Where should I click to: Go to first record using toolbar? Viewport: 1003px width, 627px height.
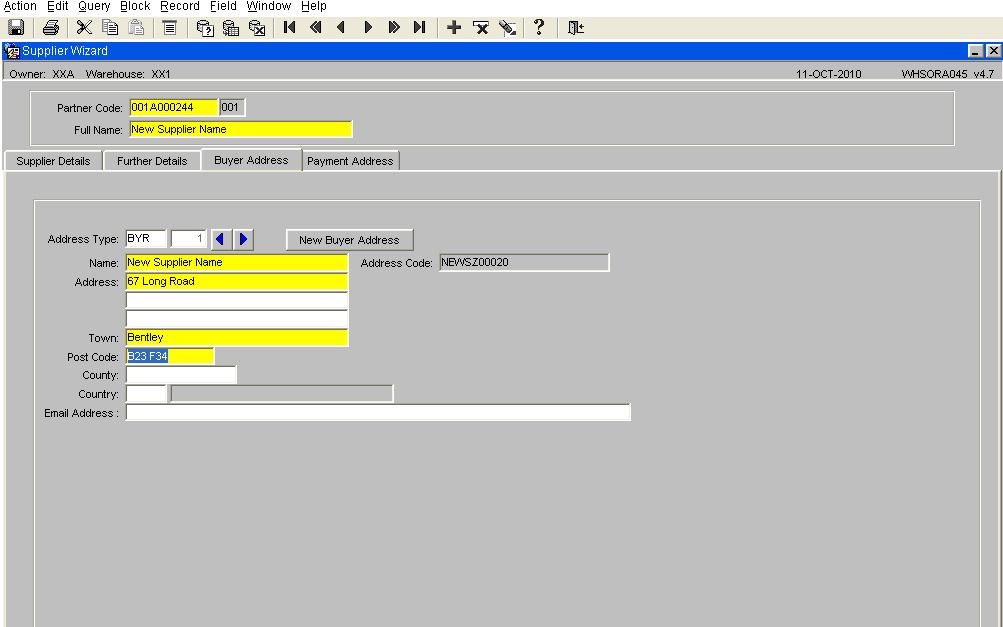290,28
